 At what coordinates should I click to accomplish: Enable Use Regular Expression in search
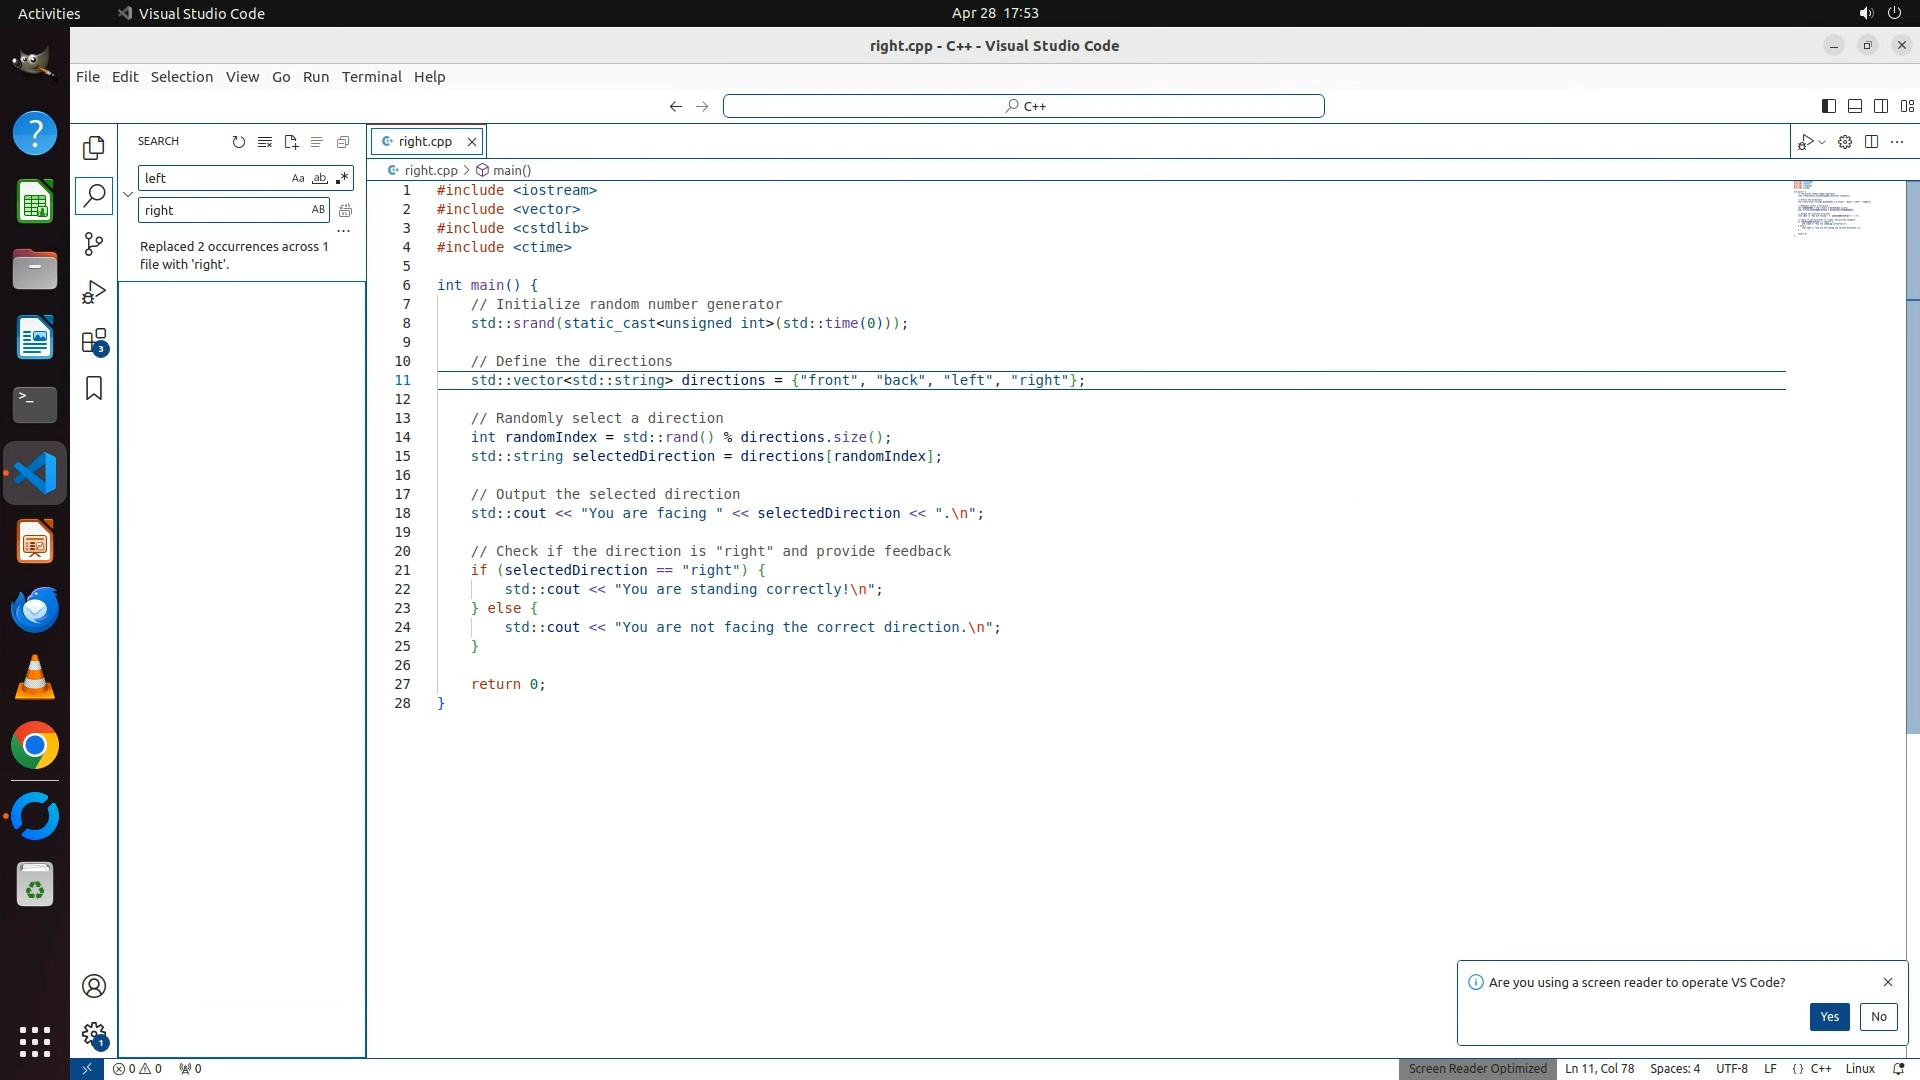(342, 178)
